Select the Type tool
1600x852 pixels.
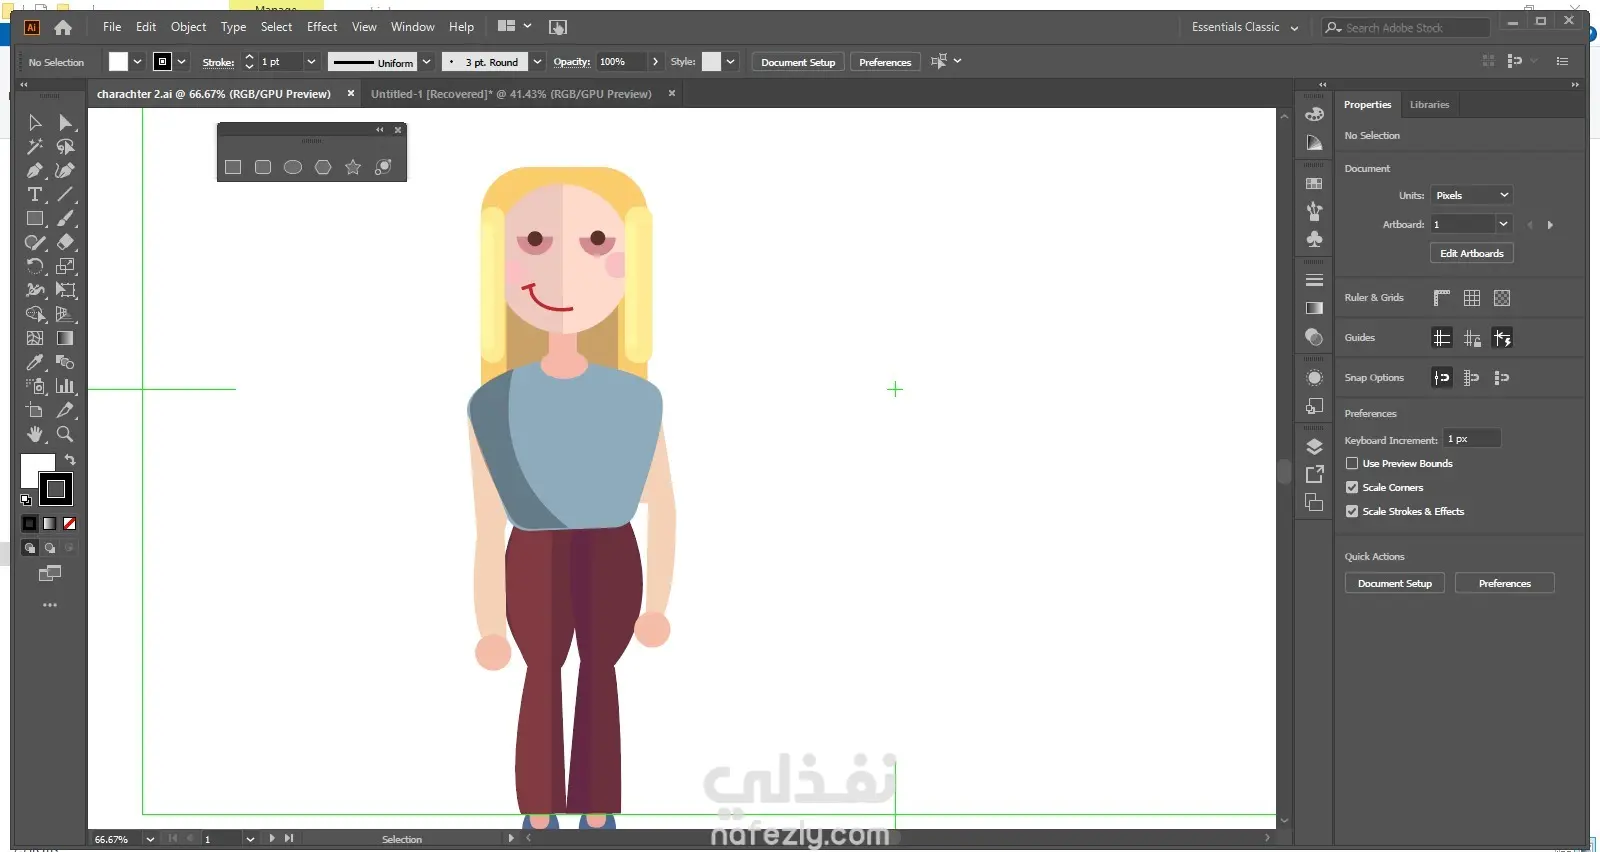[x=35, y=195]
